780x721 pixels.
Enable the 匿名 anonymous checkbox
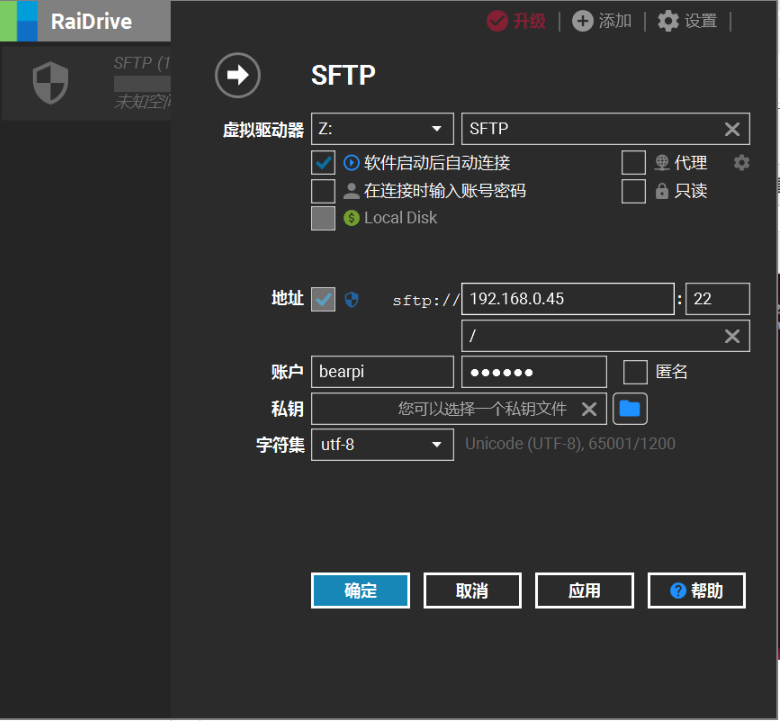[635, 372]
